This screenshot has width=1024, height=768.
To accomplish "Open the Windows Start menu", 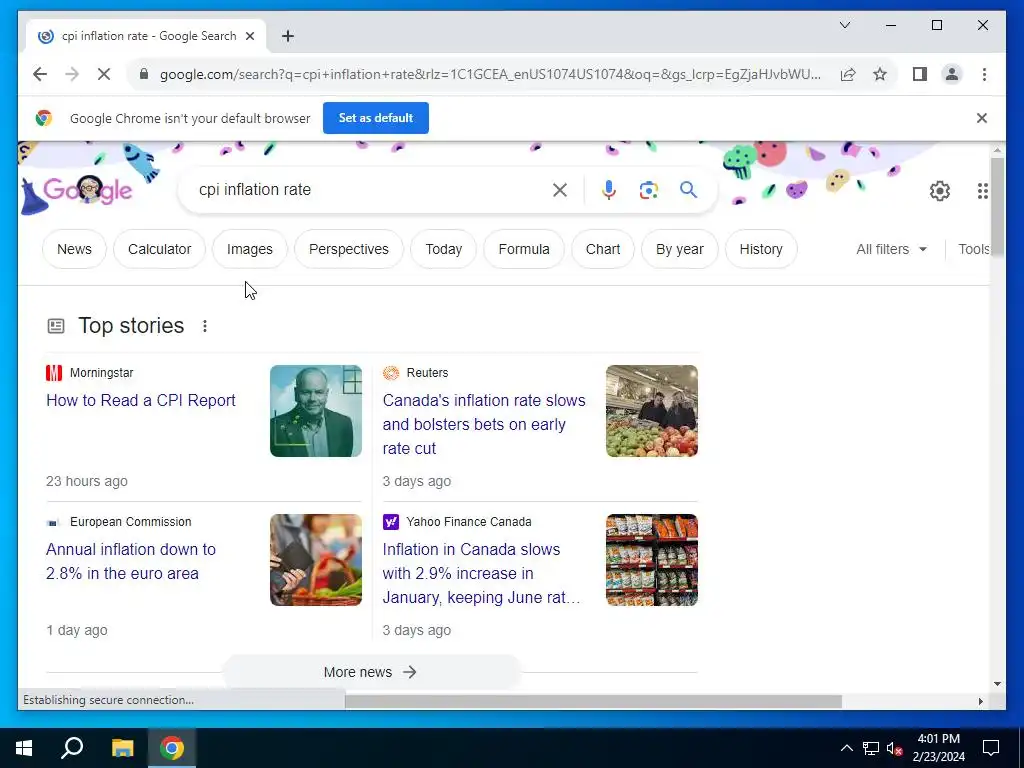I will tap(24, 748).
